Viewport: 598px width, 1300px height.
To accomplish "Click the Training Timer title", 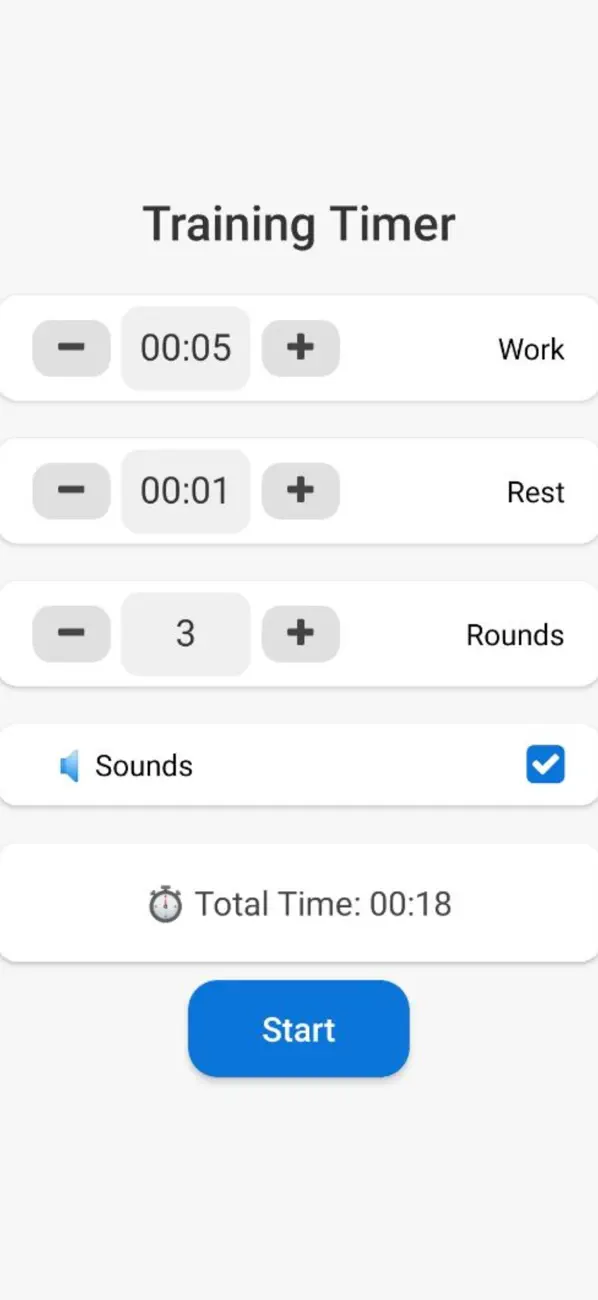I will click(298, 223).
